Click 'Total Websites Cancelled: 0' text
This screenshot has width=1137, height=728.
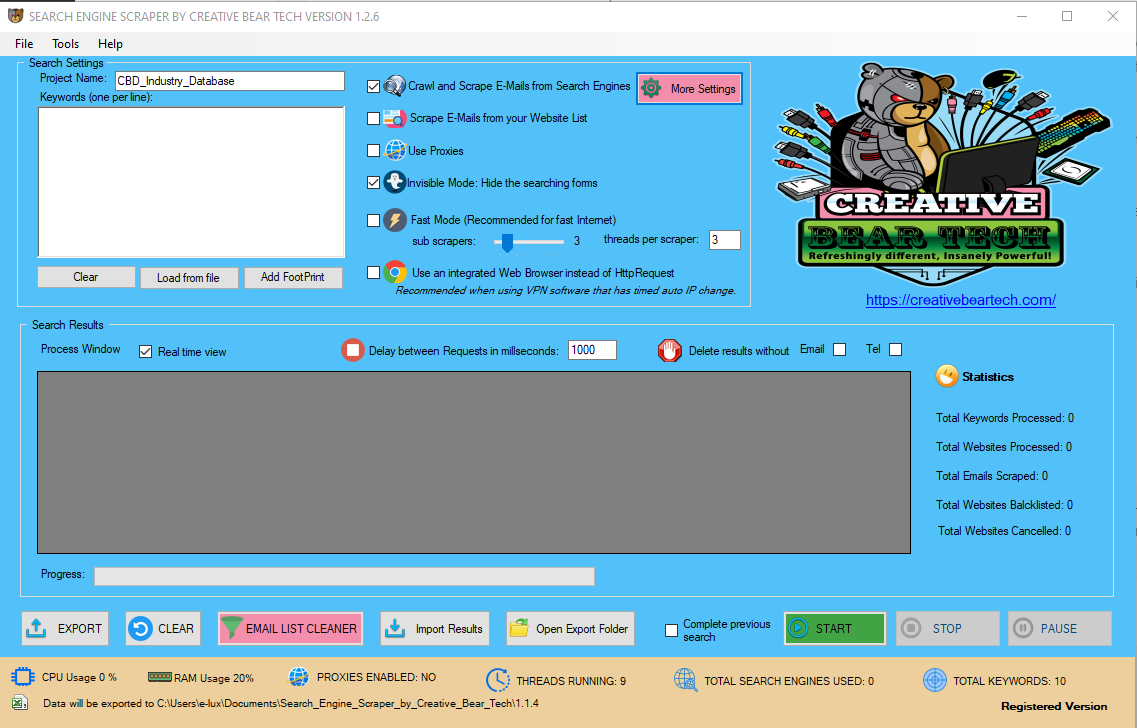click(1004, 531)
